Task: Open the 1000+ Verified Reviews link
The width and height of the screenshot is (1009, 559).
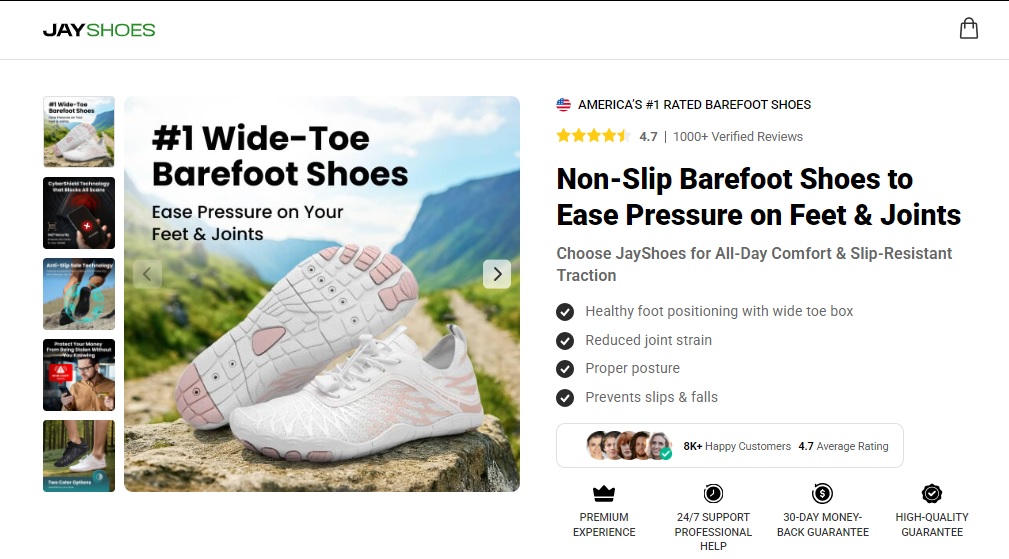Action: tap(738, 137)
